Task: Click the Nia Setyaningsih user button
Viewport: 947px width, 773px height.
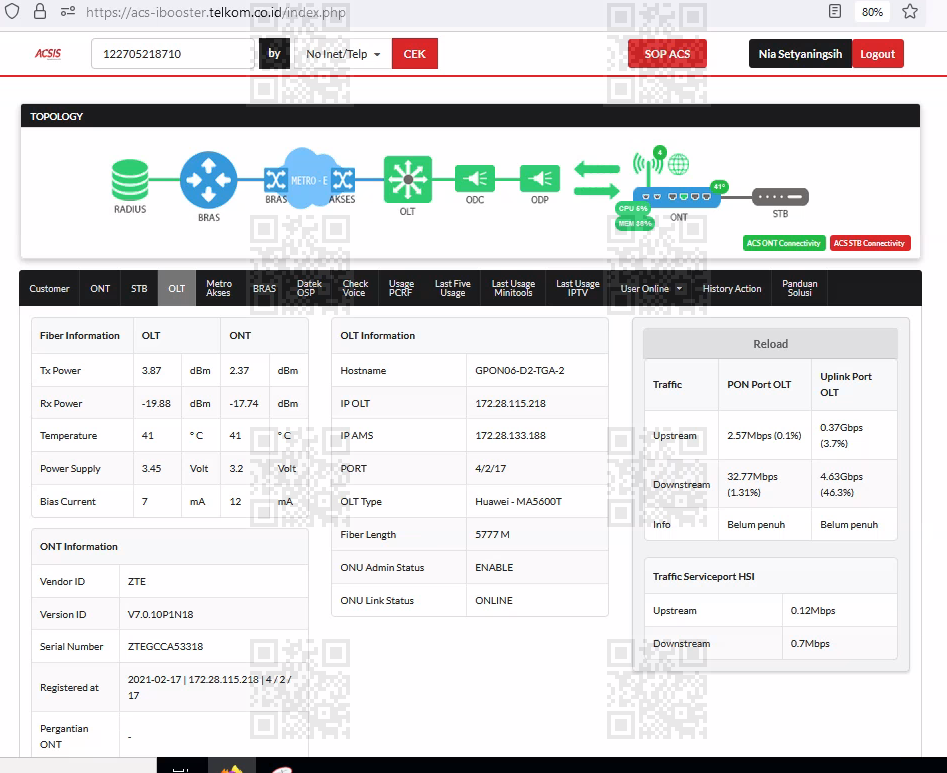Action: (800, 54)
